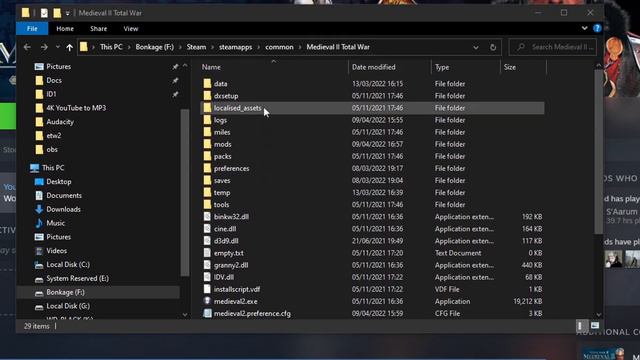The width and height of the screenshot is (640, 360).
Task: Expand the ribbon with chevron
Action: coord(584,28)
